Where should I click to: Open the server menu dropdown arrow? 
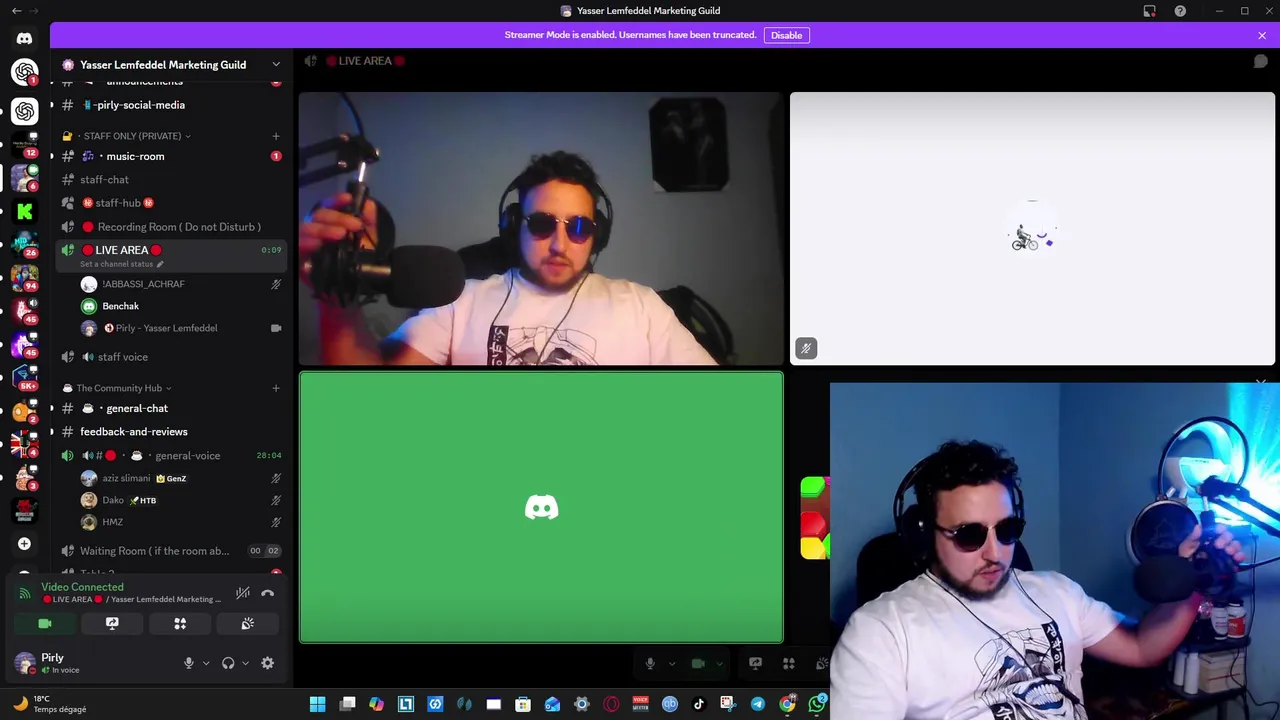tap(276, 65)
